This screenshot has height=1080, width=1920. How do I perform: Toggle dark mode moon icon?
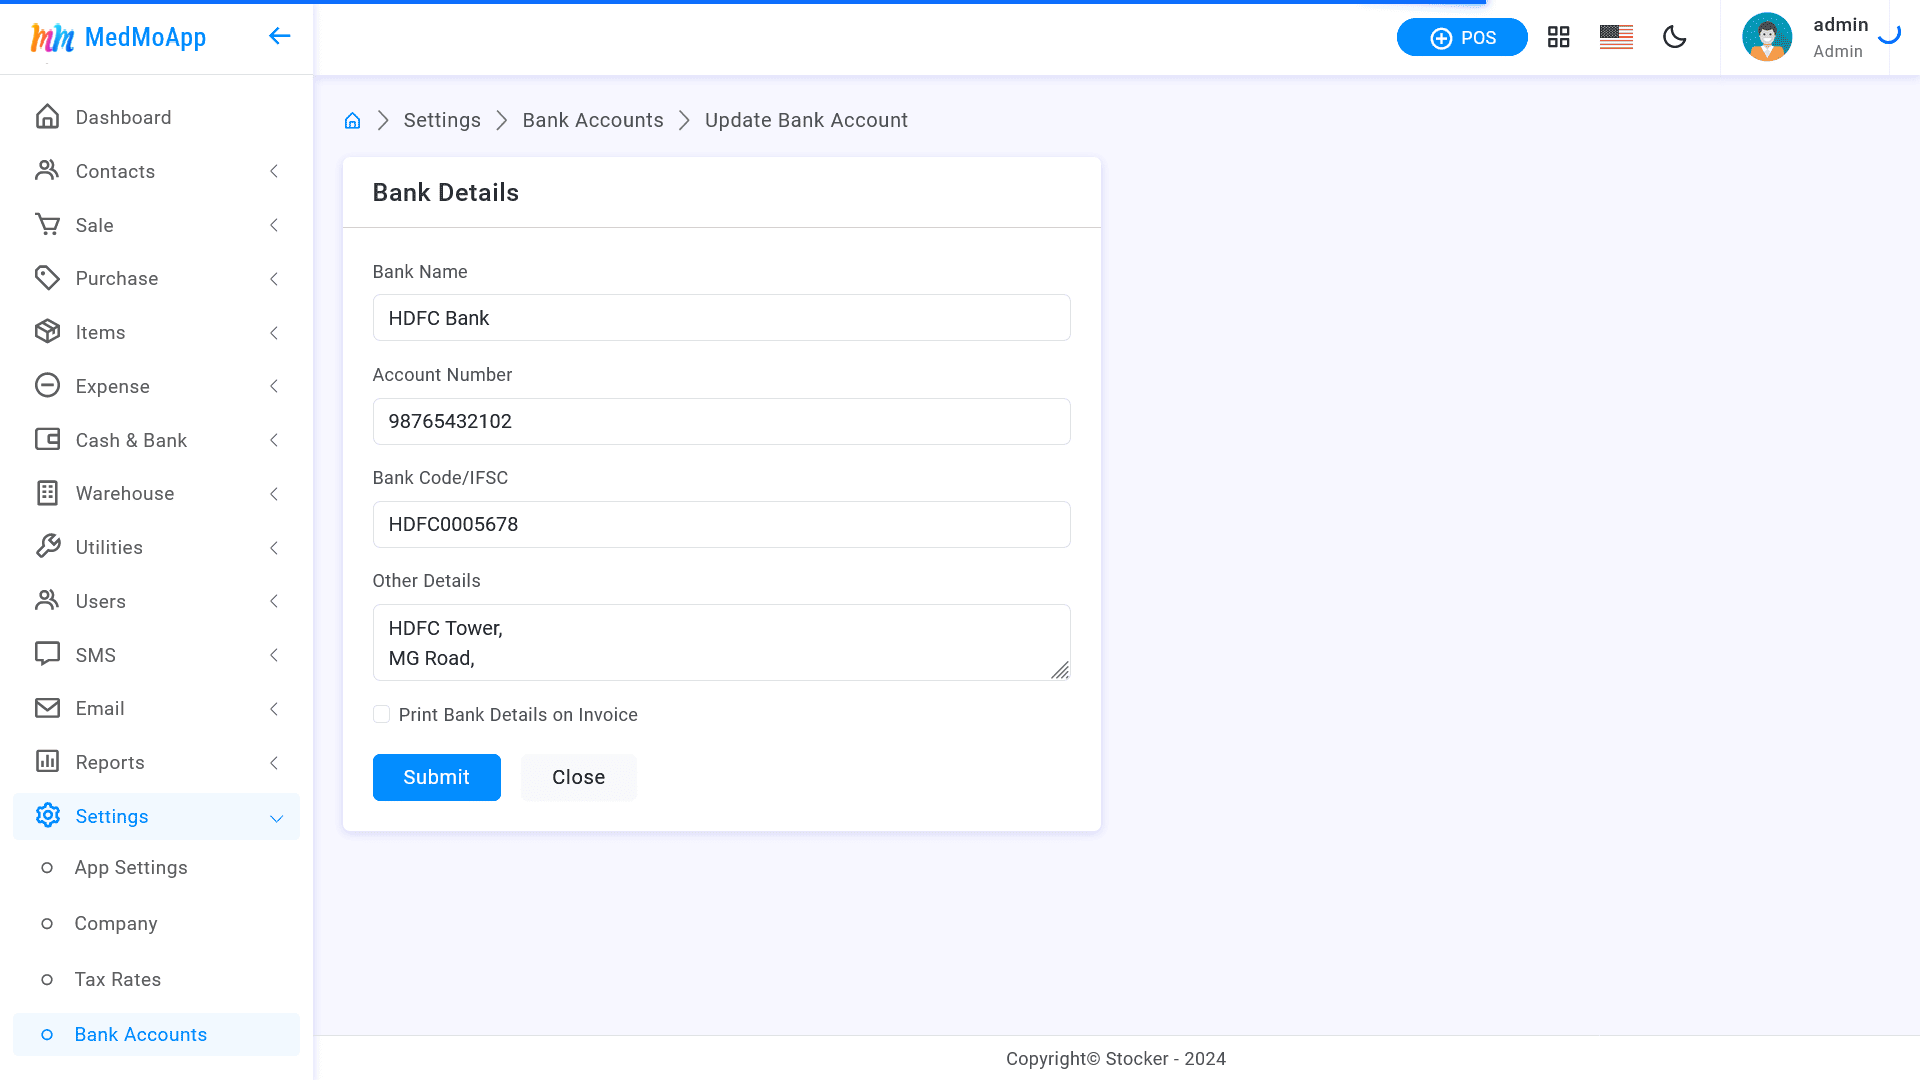[1674, 38]
